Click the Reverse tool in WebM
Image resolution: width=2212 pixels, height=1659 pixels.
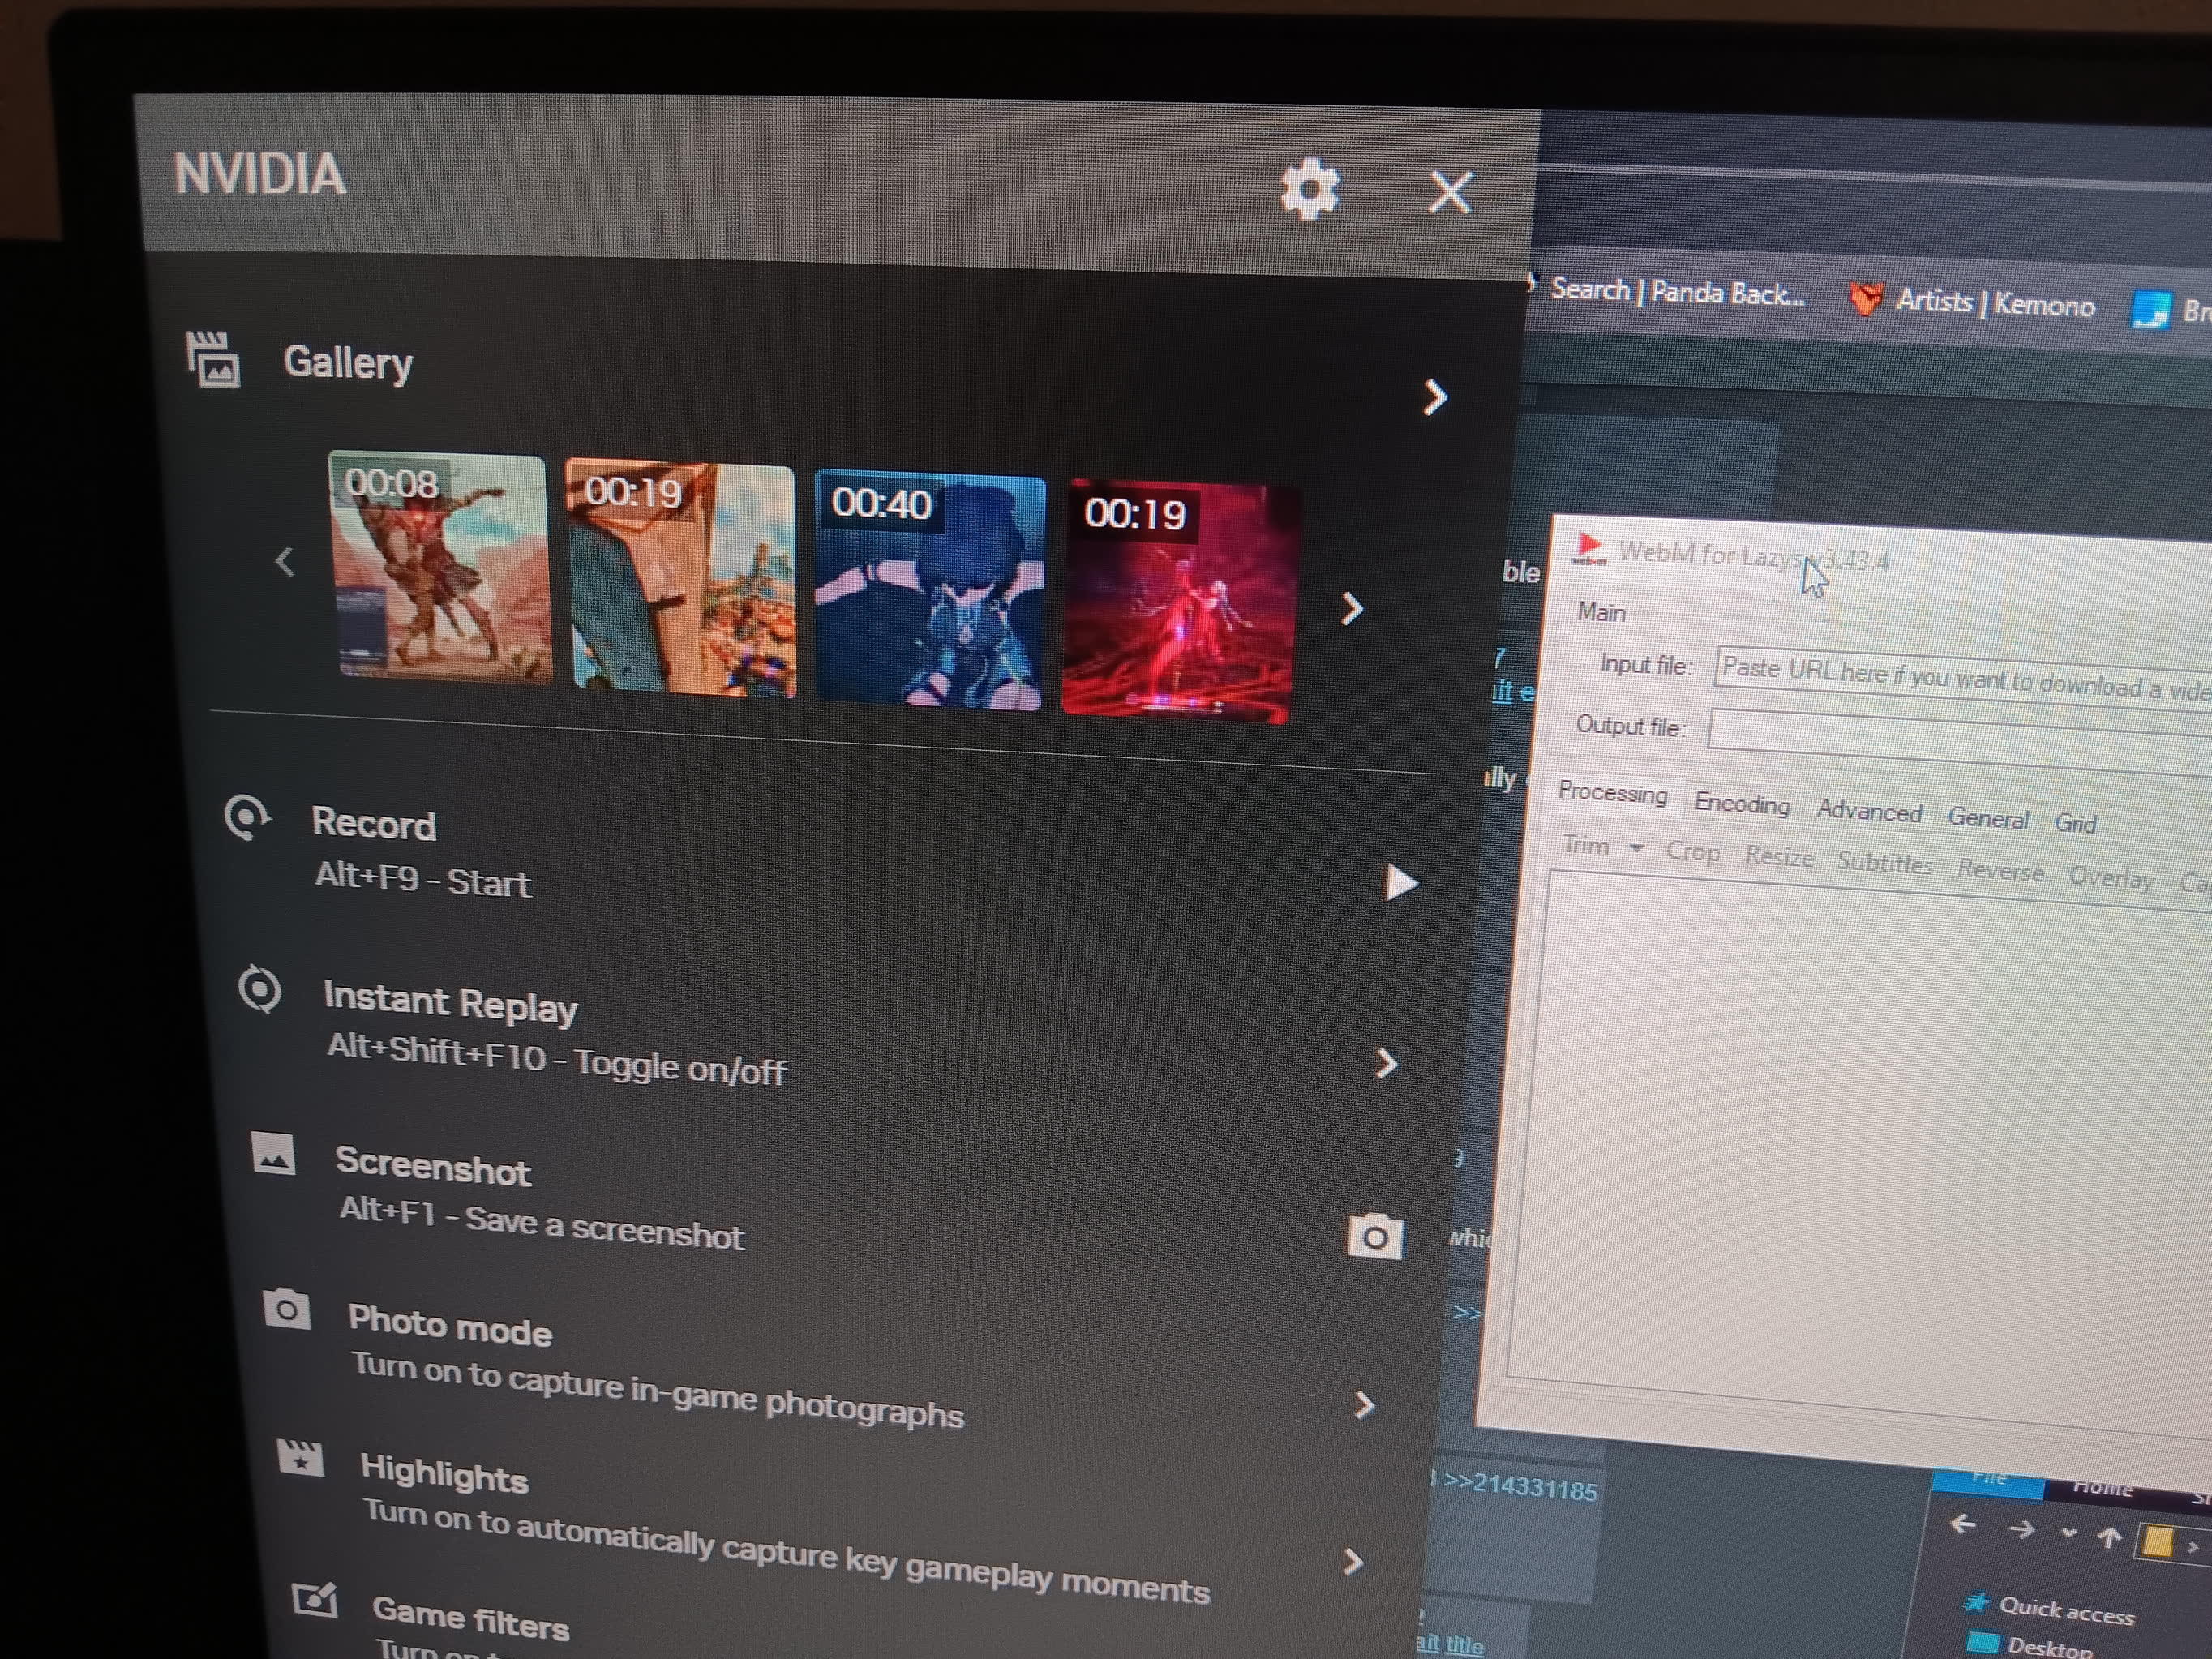click(x=2000, y=870)
